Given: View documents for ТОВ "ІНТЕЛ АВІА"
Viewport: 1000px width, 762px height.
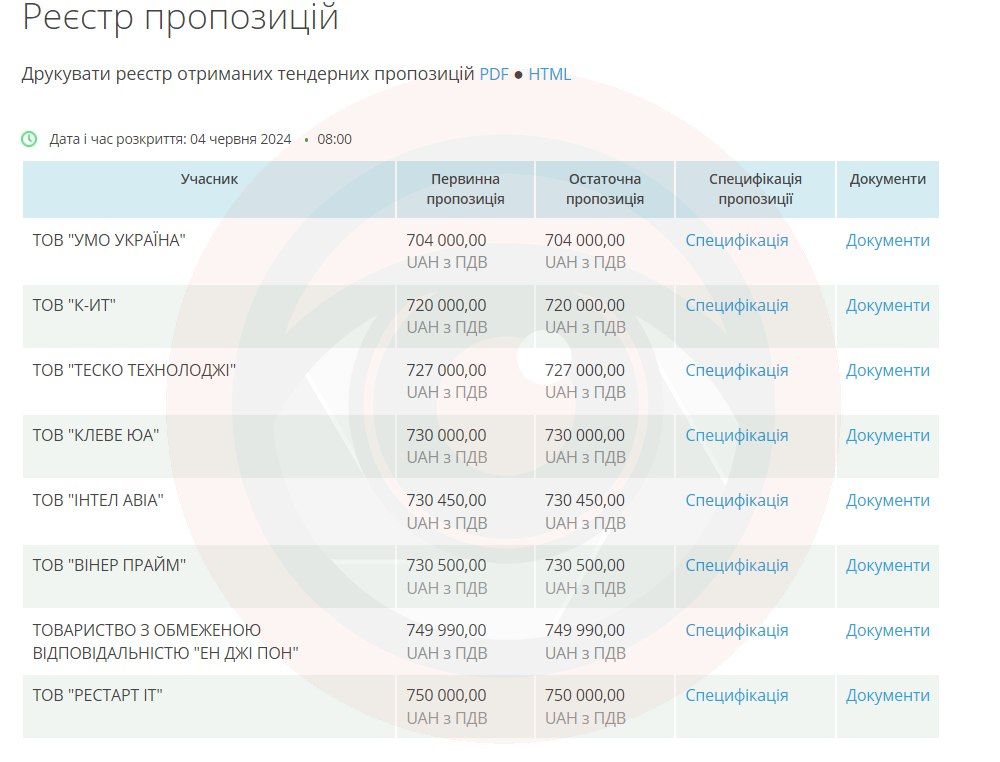Looking at the screenshot, I should pyautogui.click(x=887, y=500).
